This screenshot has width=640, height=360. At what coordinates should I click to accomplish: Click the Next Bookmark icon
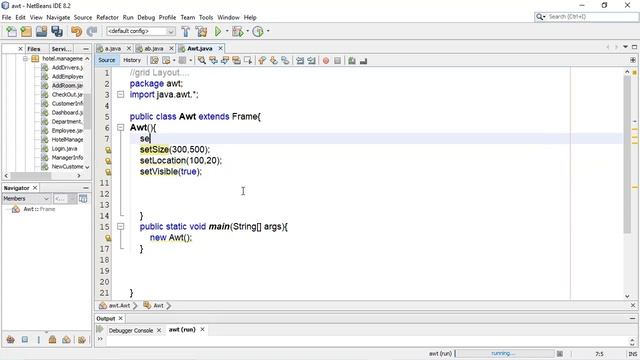(x=273, y=60)
